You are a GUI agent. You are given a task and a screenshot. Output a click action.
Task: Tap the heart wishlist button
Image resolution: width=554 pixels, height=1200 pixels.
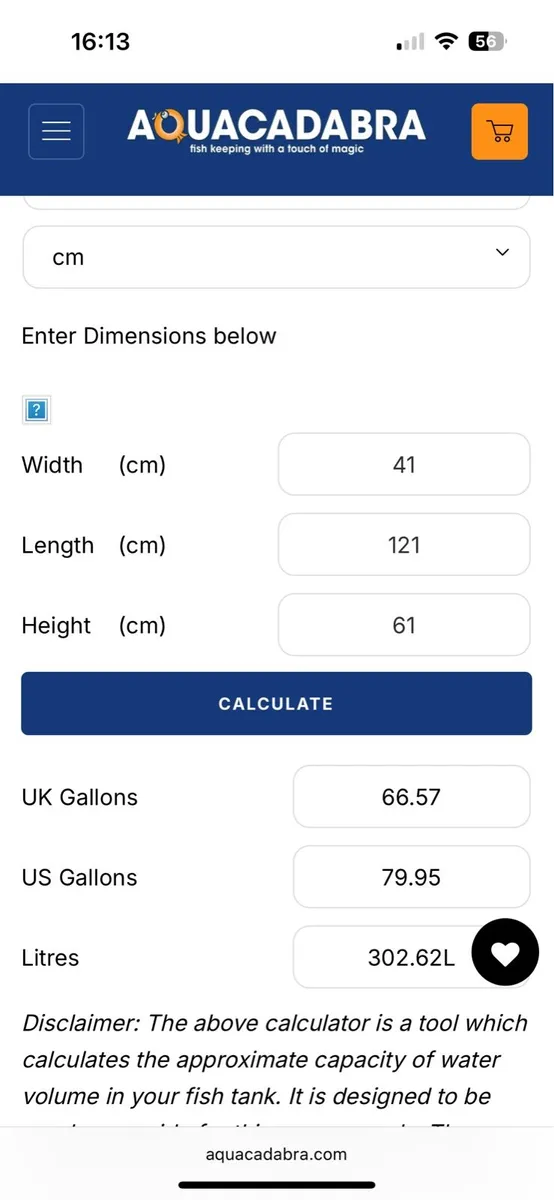pos(505,954)
